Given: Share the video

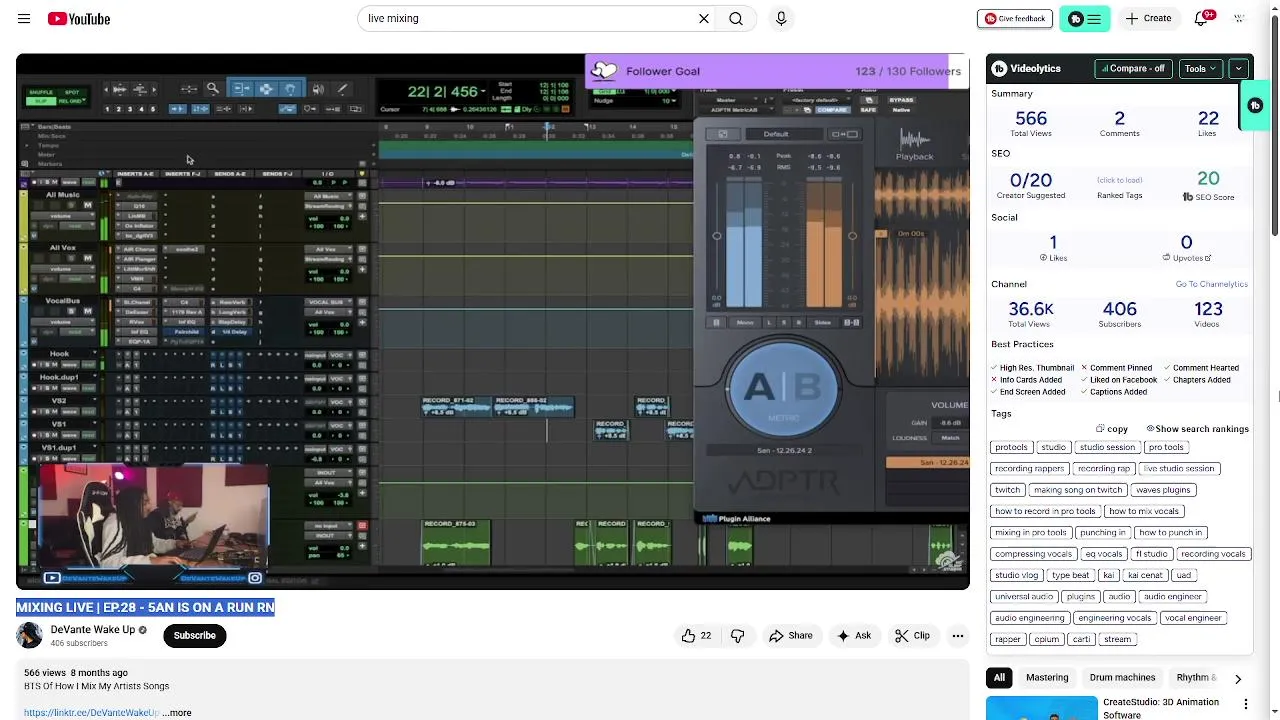Looking at the screenshot, I should click(x=790, y=635).
